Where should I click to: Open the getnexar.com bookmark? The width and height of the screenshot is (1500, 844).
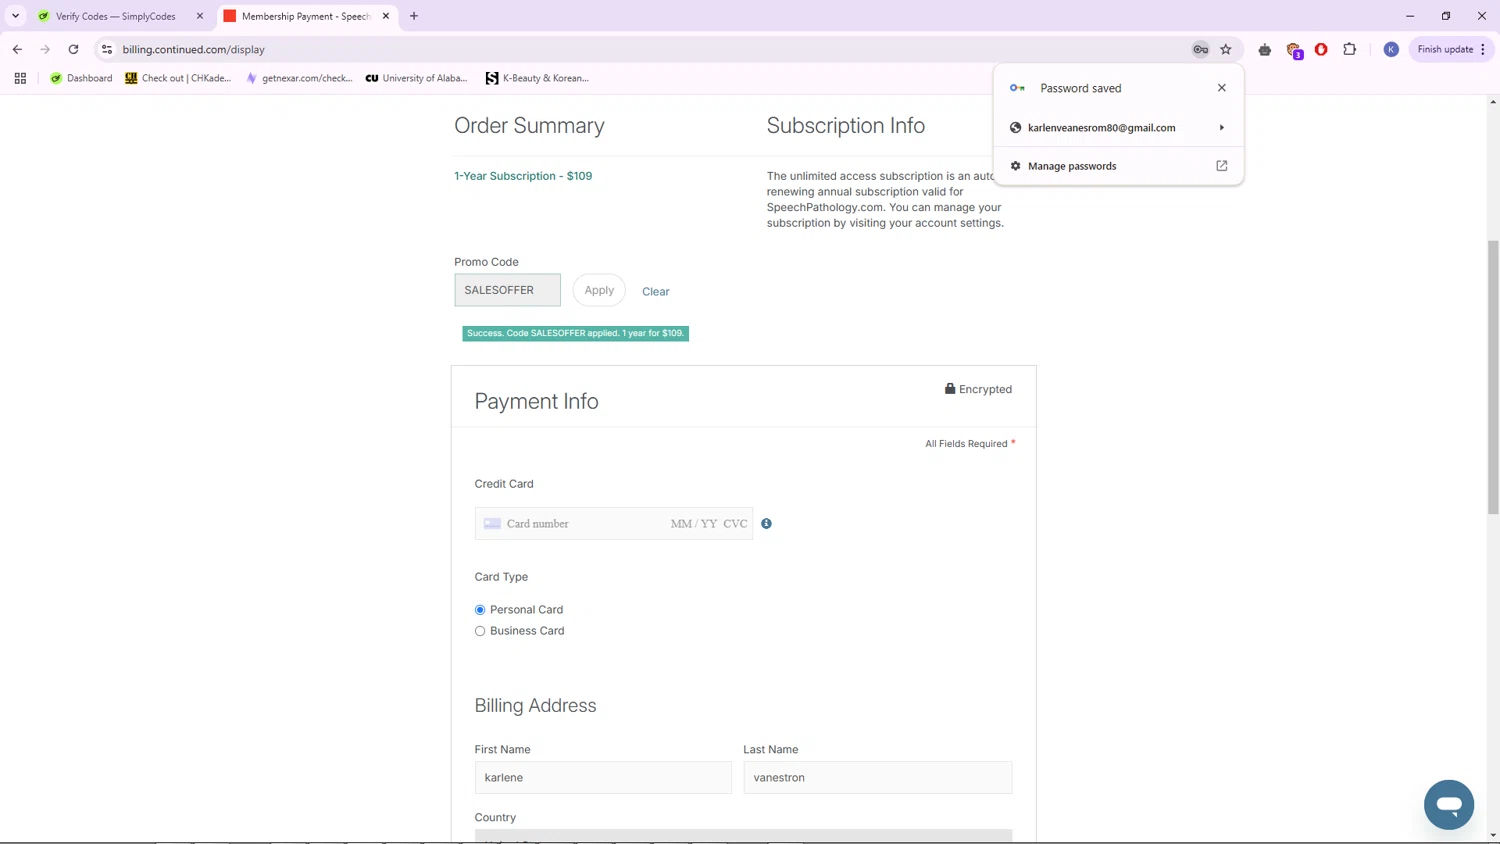point(299,78)
